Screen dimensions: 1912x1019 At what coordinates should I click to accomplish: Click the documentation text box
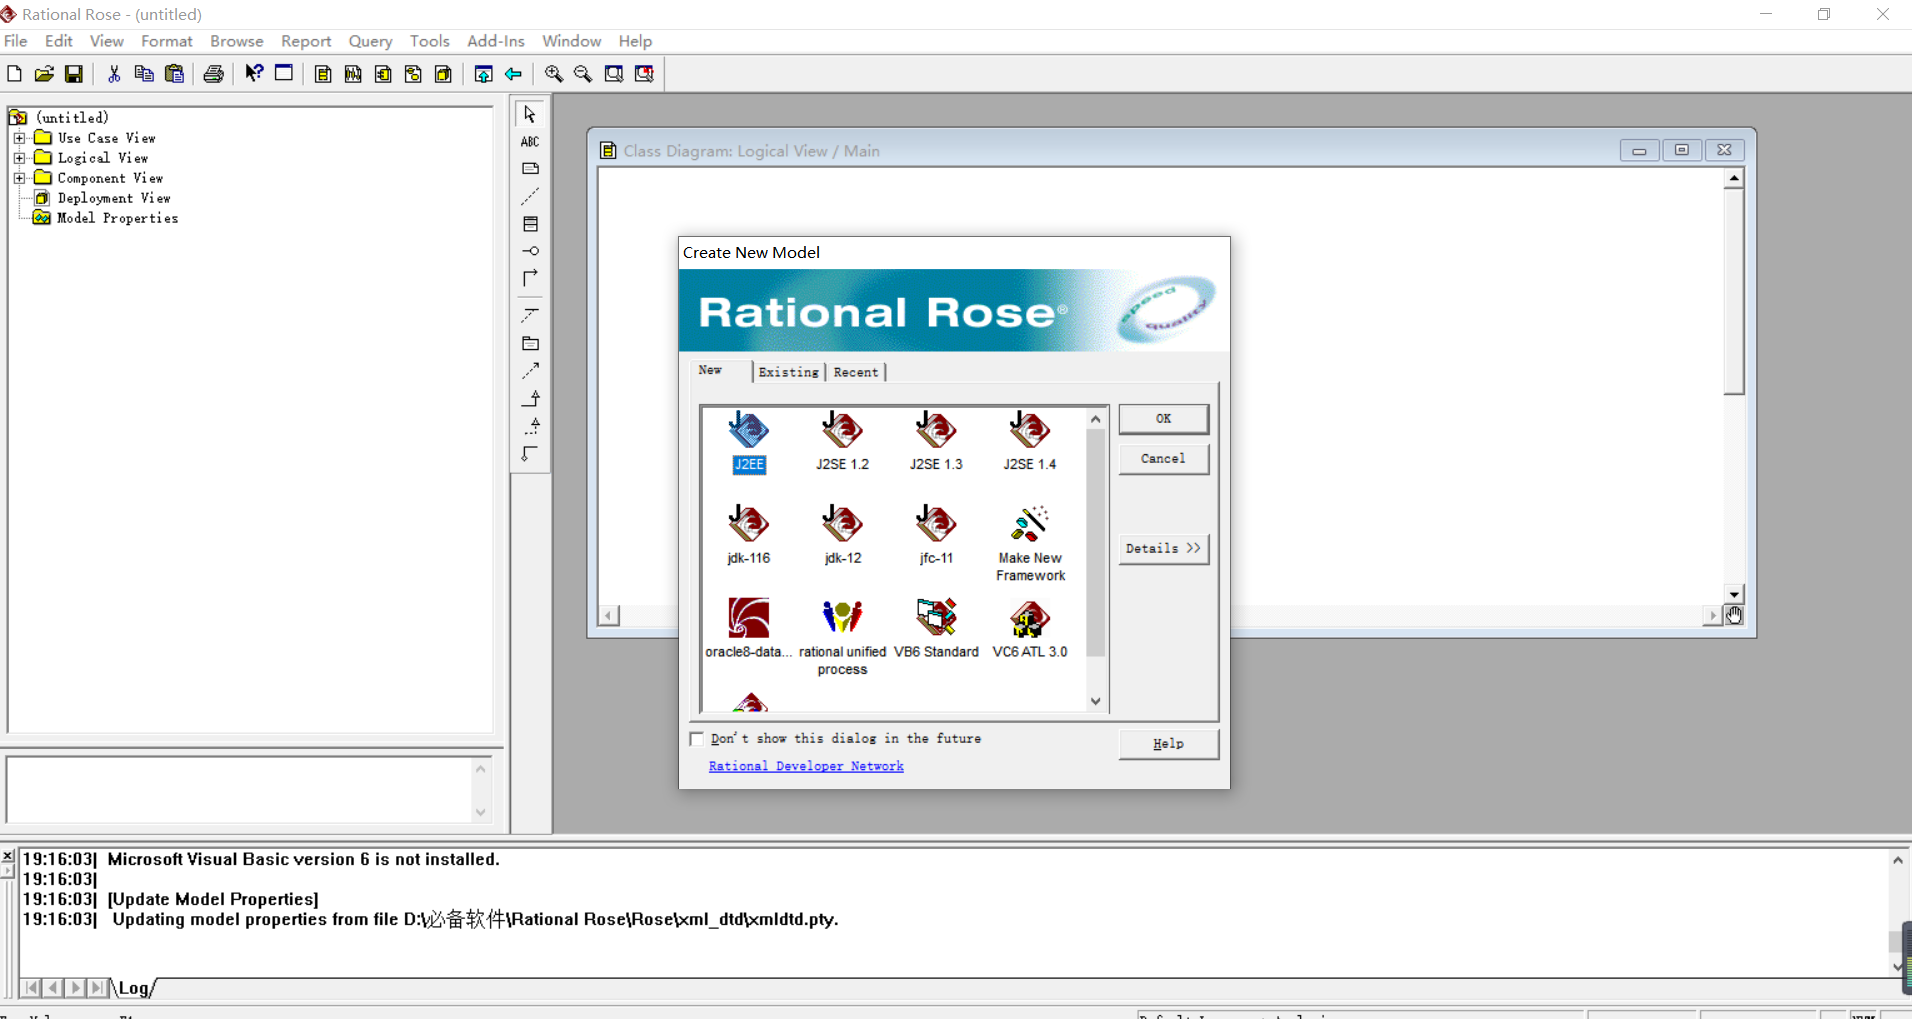tap(240, 790)
